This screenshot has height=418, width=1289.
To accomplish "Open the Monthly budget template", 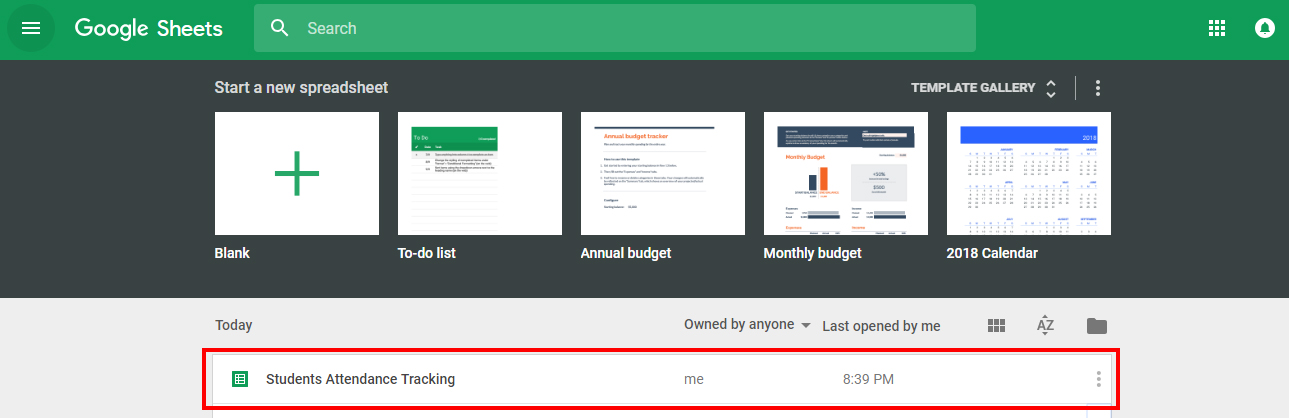I will pos(846,173).
